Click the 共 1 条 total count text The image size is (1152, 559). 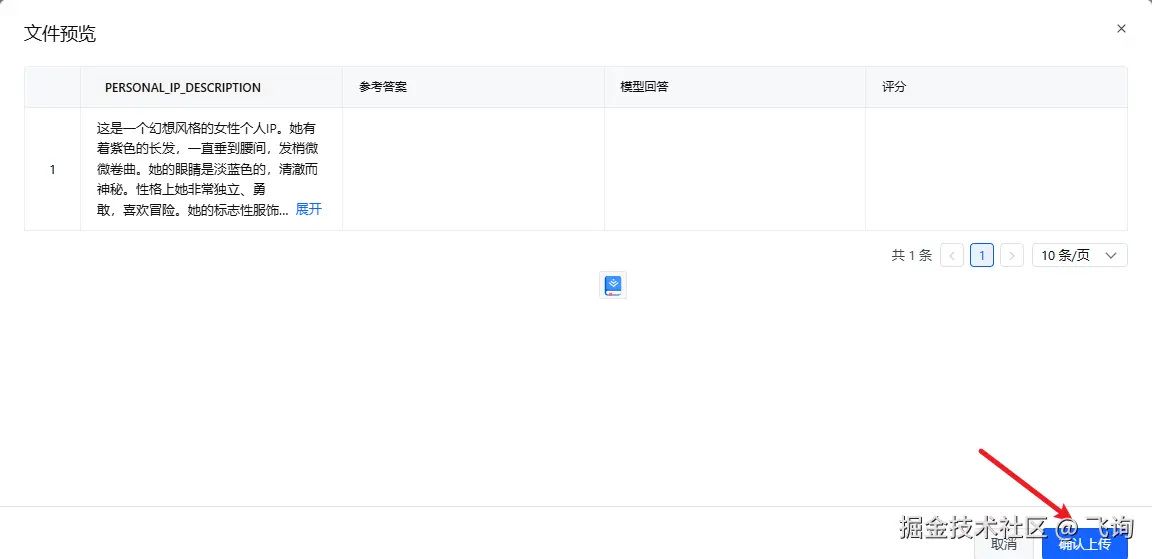click(x=912, y=256)
